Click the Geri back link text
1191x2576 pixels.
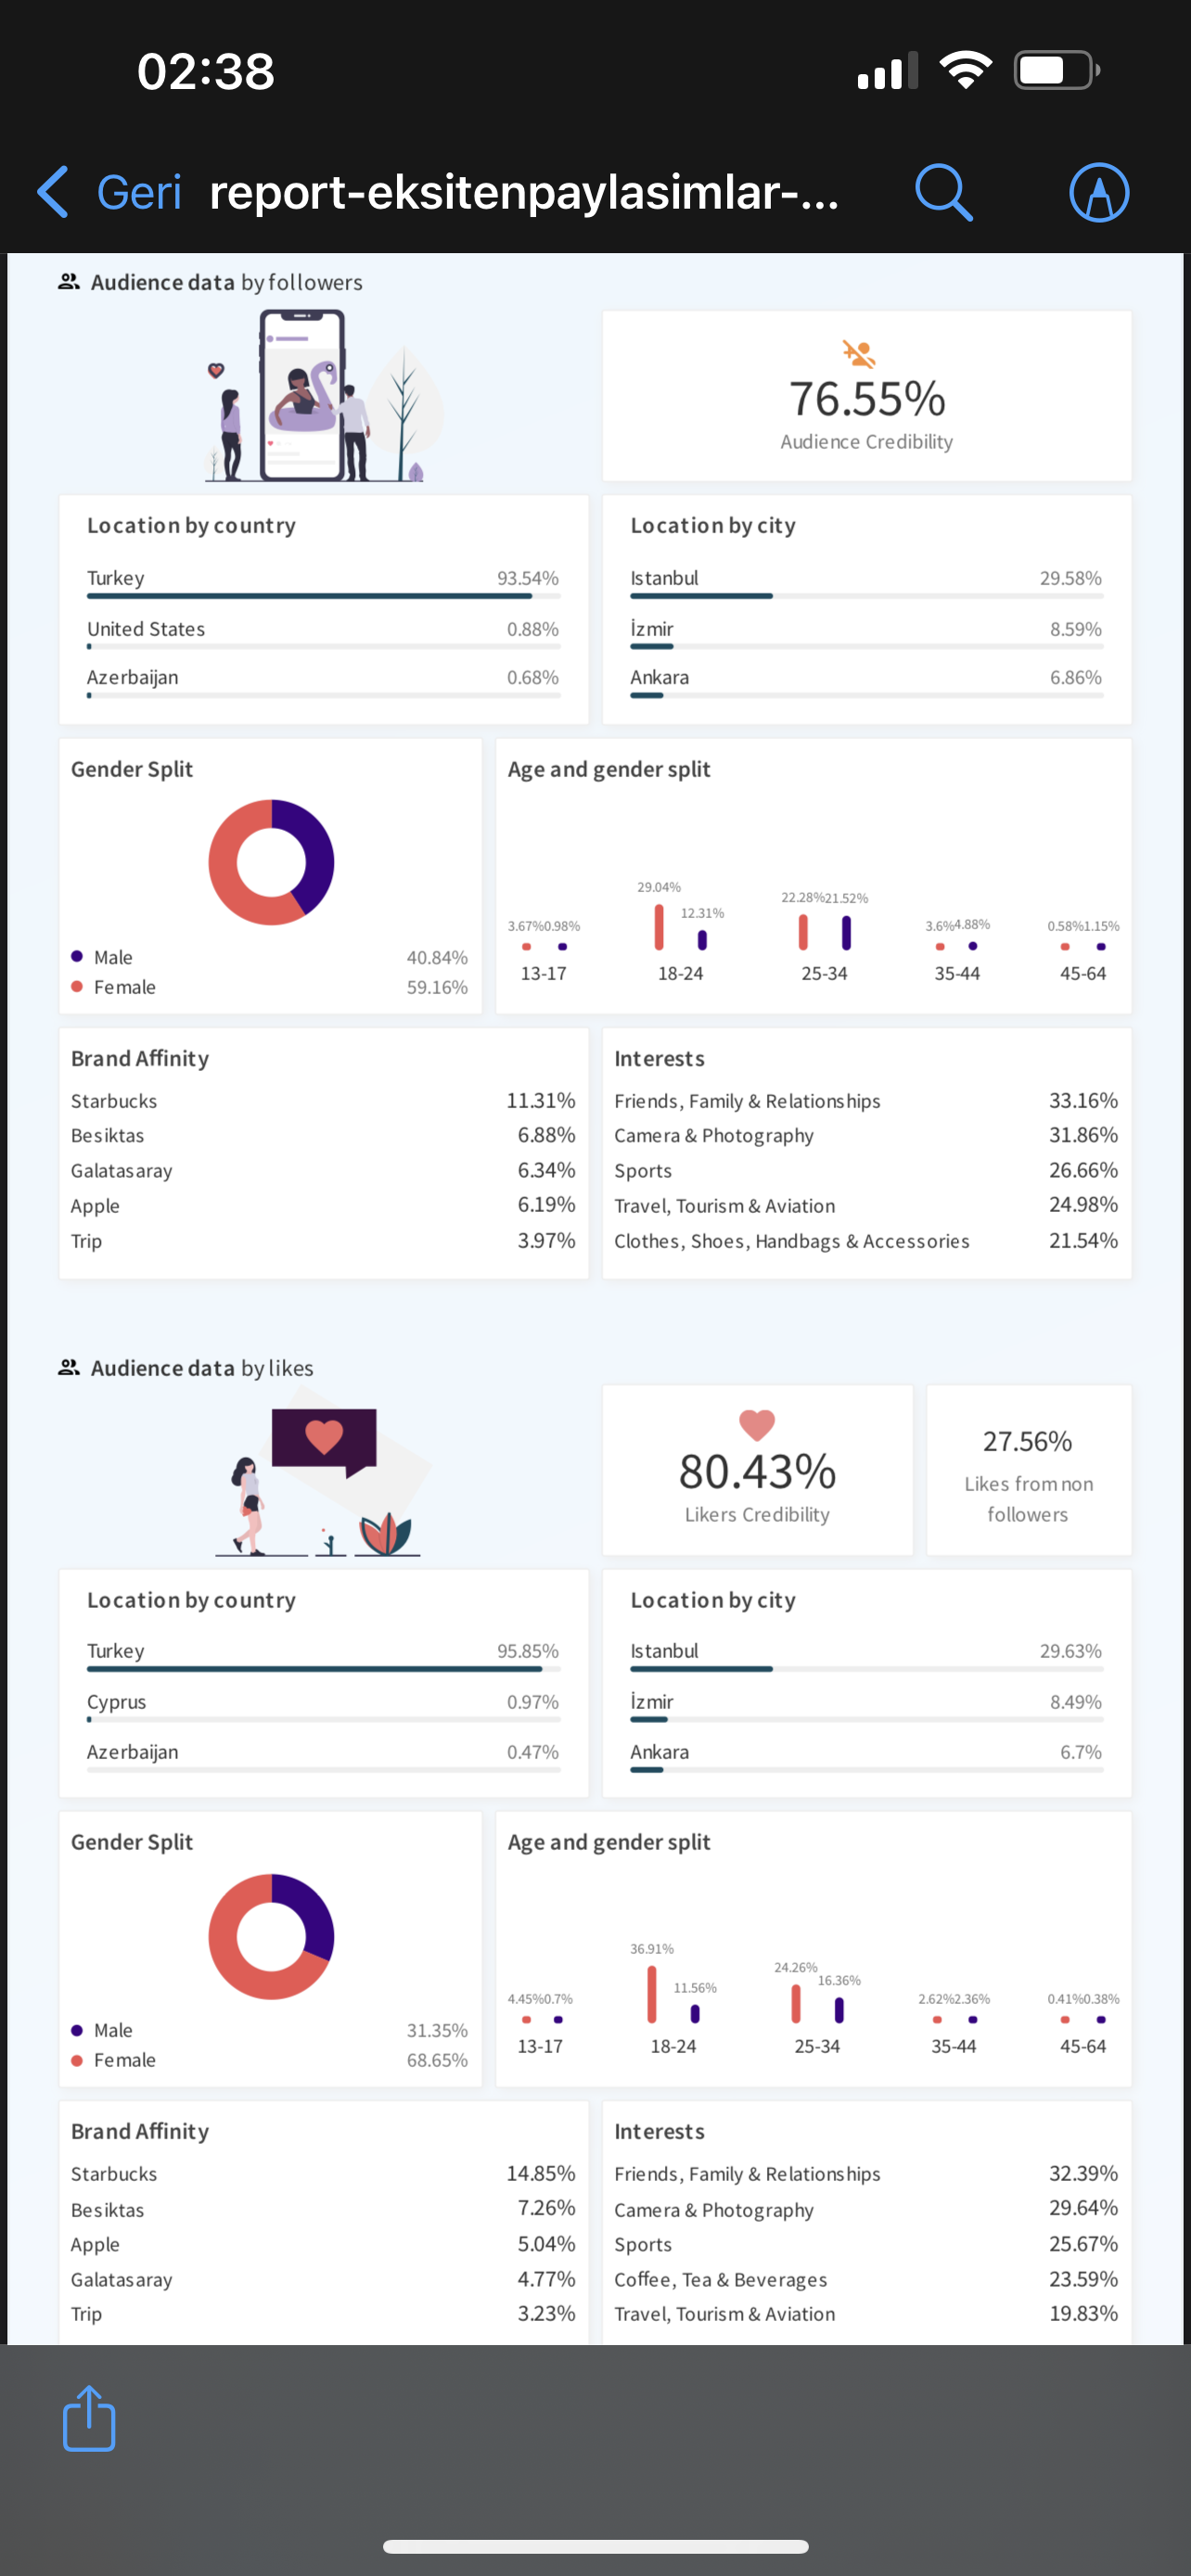click(x=139, y=192)
